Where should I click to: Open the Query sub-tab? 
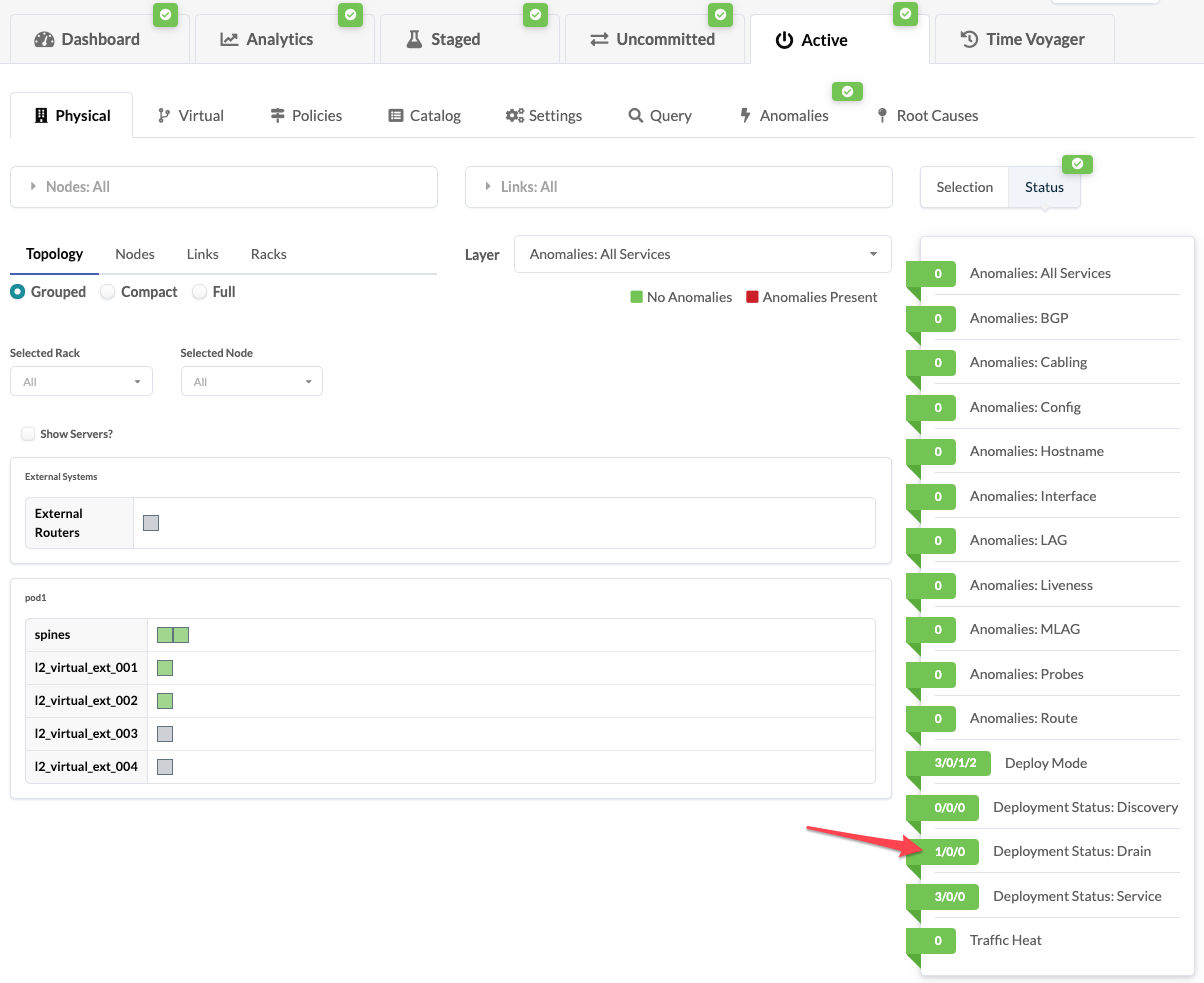pyautogui.click(x=660, y=116)
